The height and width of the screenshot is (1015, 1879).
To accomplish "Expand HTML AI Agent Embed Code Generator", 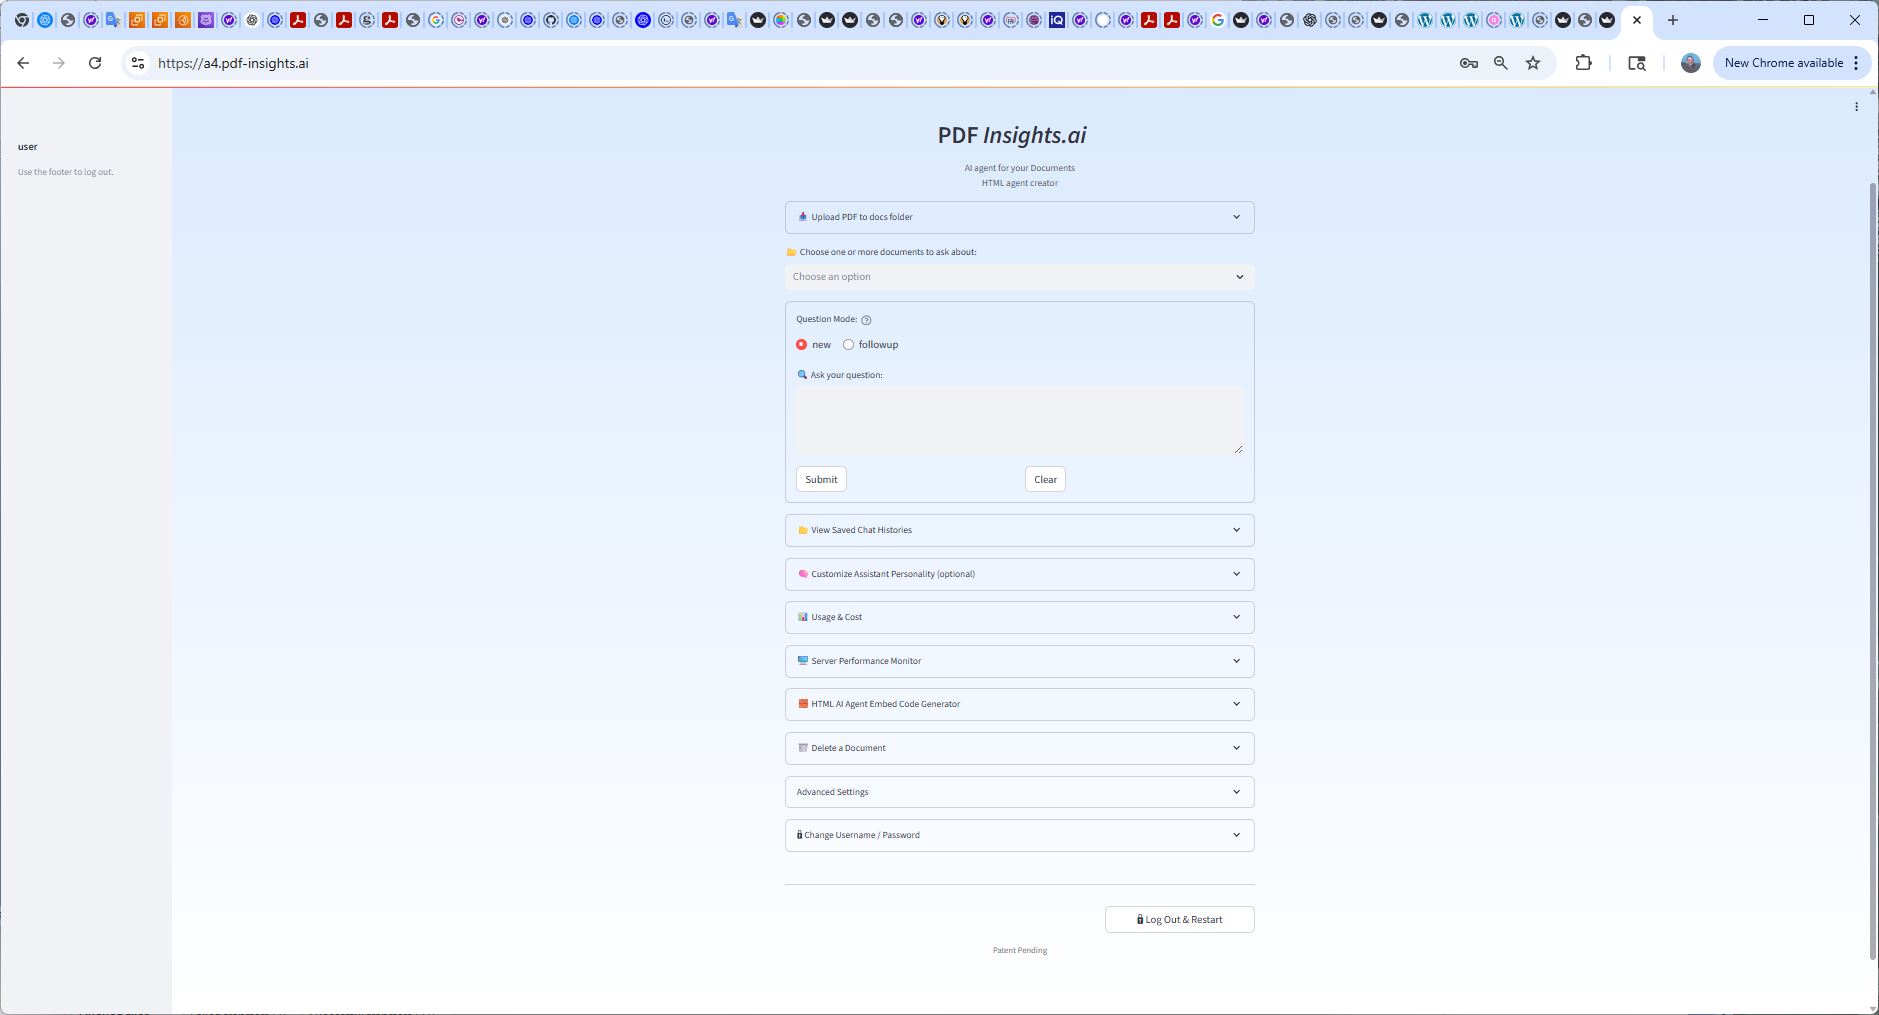I will [x=1018, y=704].
